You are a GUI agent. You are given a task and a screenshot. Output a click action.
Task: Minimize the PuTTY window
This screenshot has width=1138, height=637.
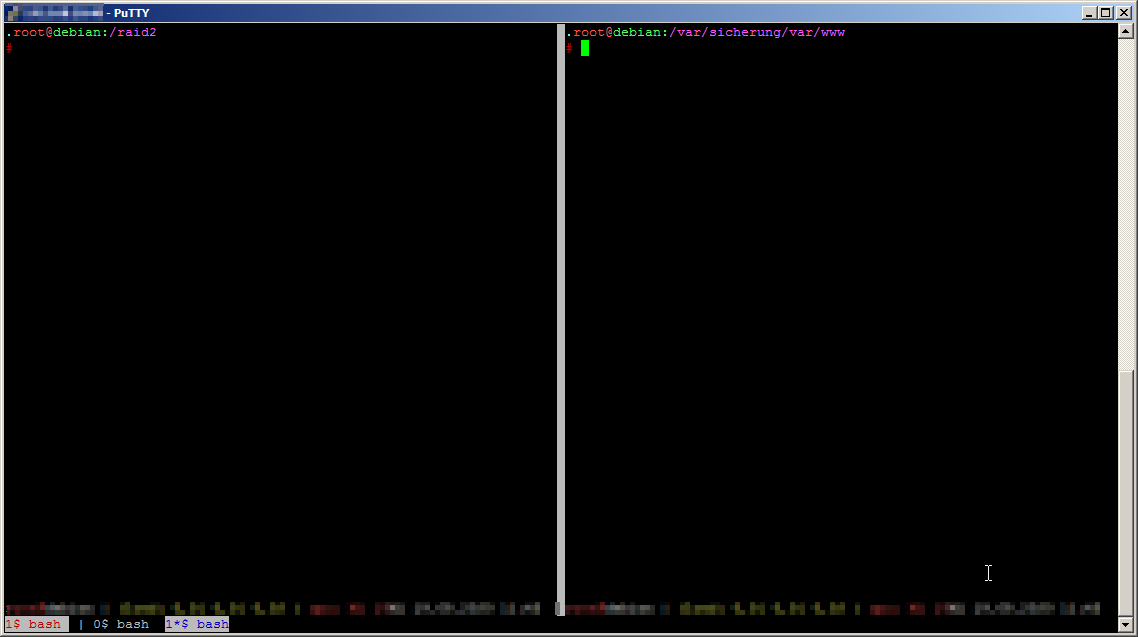point(1089,13)
